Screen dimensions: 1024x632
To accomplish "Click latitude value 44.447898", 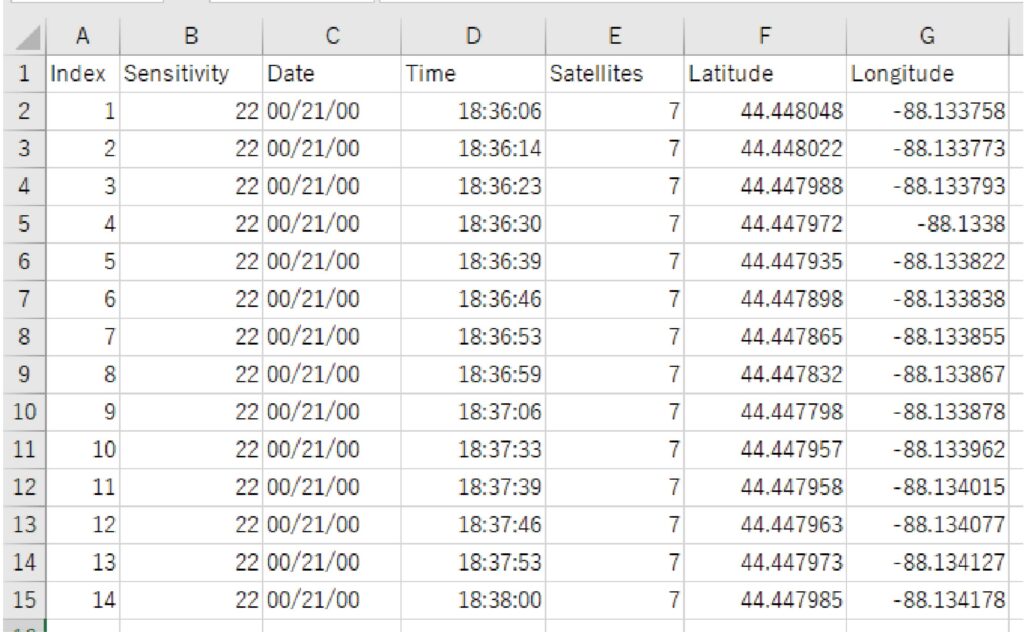I will (765, 299).
